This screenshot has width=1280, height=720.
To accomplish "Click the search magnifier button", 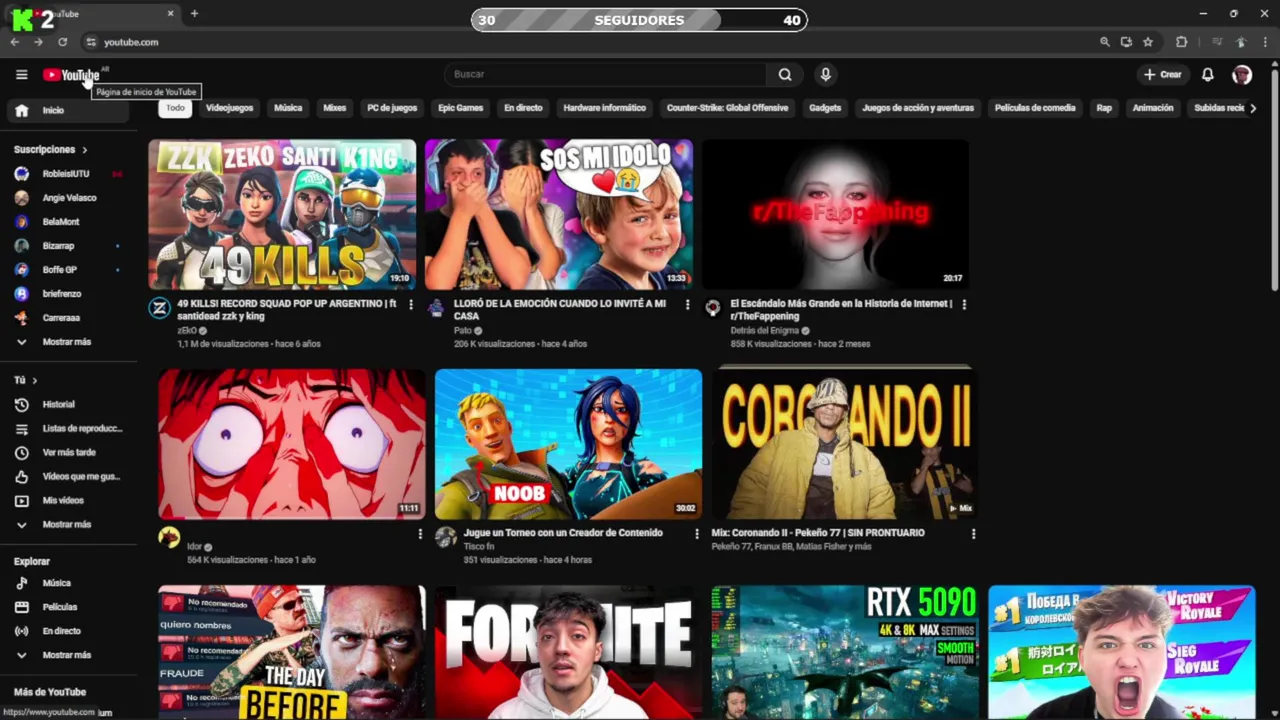I will point(785,74).
